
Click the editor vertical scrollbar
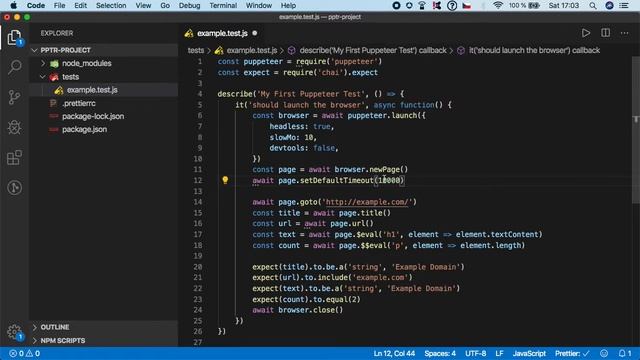coord(636,131)
